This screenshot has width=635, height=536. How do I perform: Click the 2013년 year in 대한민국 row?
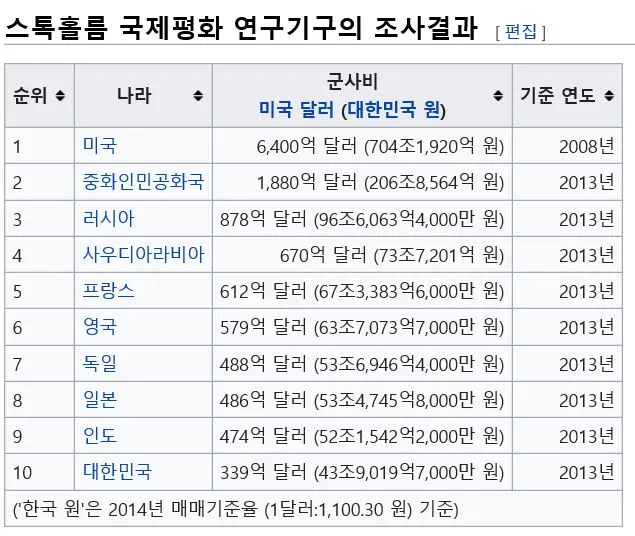pos(567,472)
